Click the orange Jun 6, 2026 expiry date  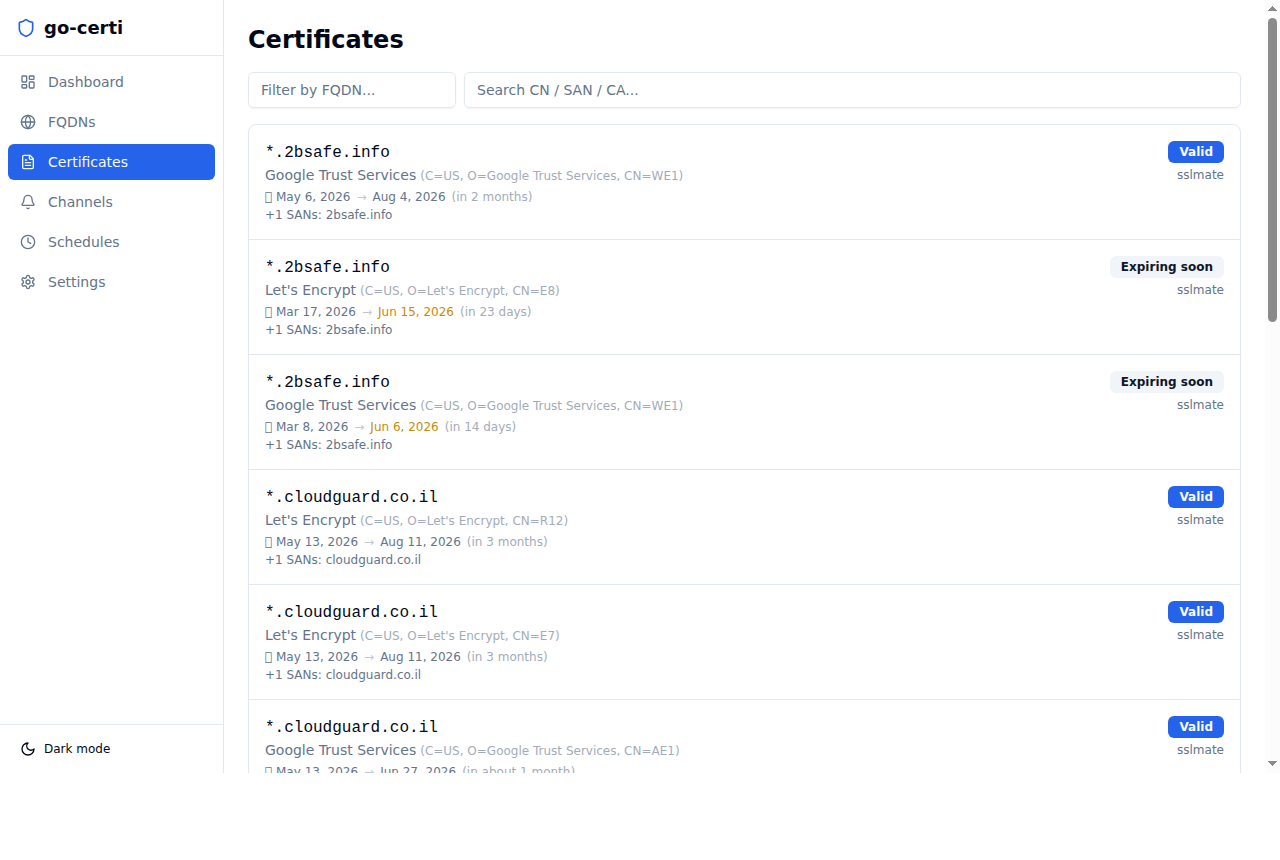(404, 427)
